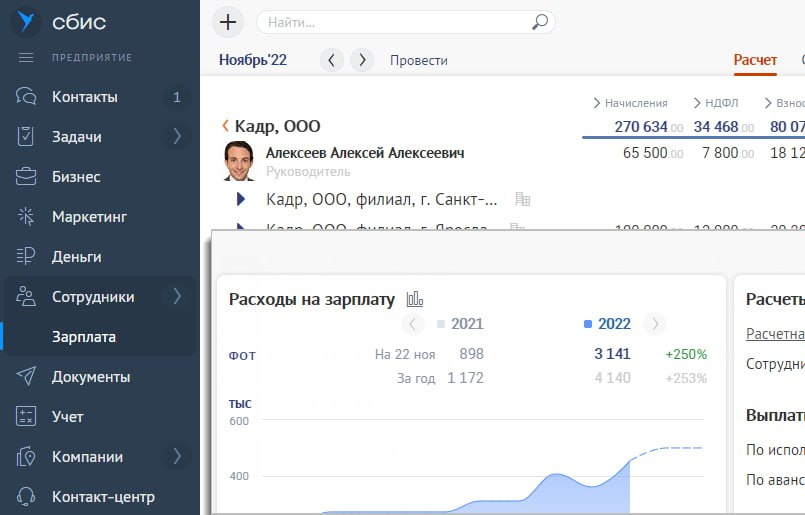This screenshot has width=805, height=515.
Task: Select Зарплата in the sidebar menu
Action: (x=84, y=337)
